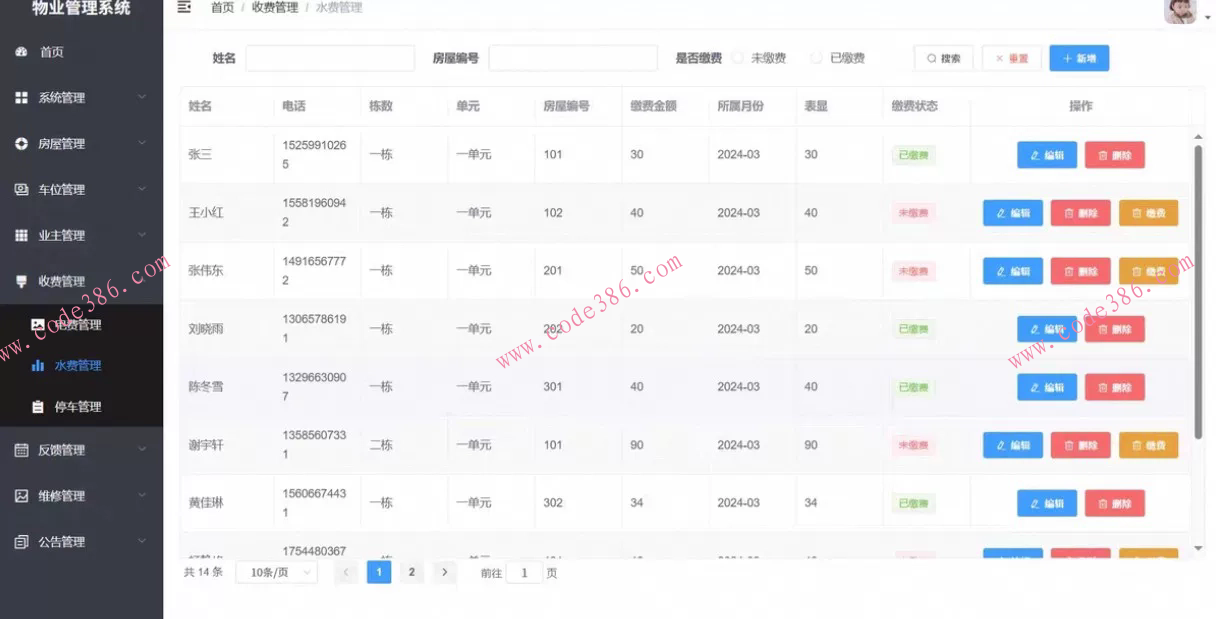Click the 停车管理 clipboard icon
The width and height of the screenshot is (1216, 619).
(38, 407)
